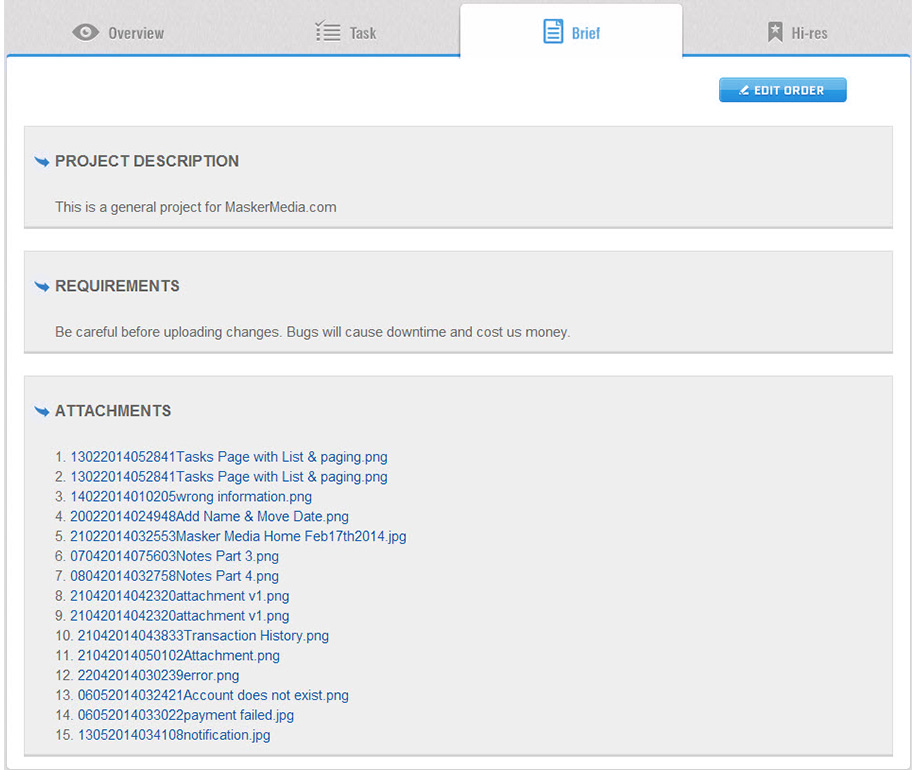Open the 'payment failed.jpg' attachment
Screen dimensions: 918x770
[186, 716]
